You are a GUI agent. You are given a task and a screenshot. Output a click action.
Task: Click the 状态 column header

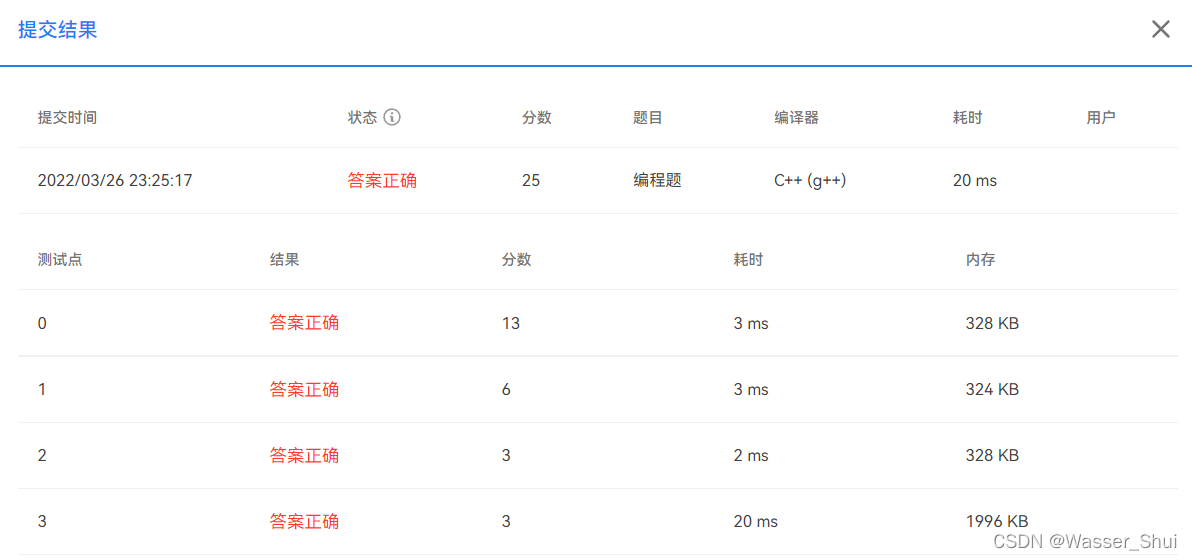click(x=362, y=118)
